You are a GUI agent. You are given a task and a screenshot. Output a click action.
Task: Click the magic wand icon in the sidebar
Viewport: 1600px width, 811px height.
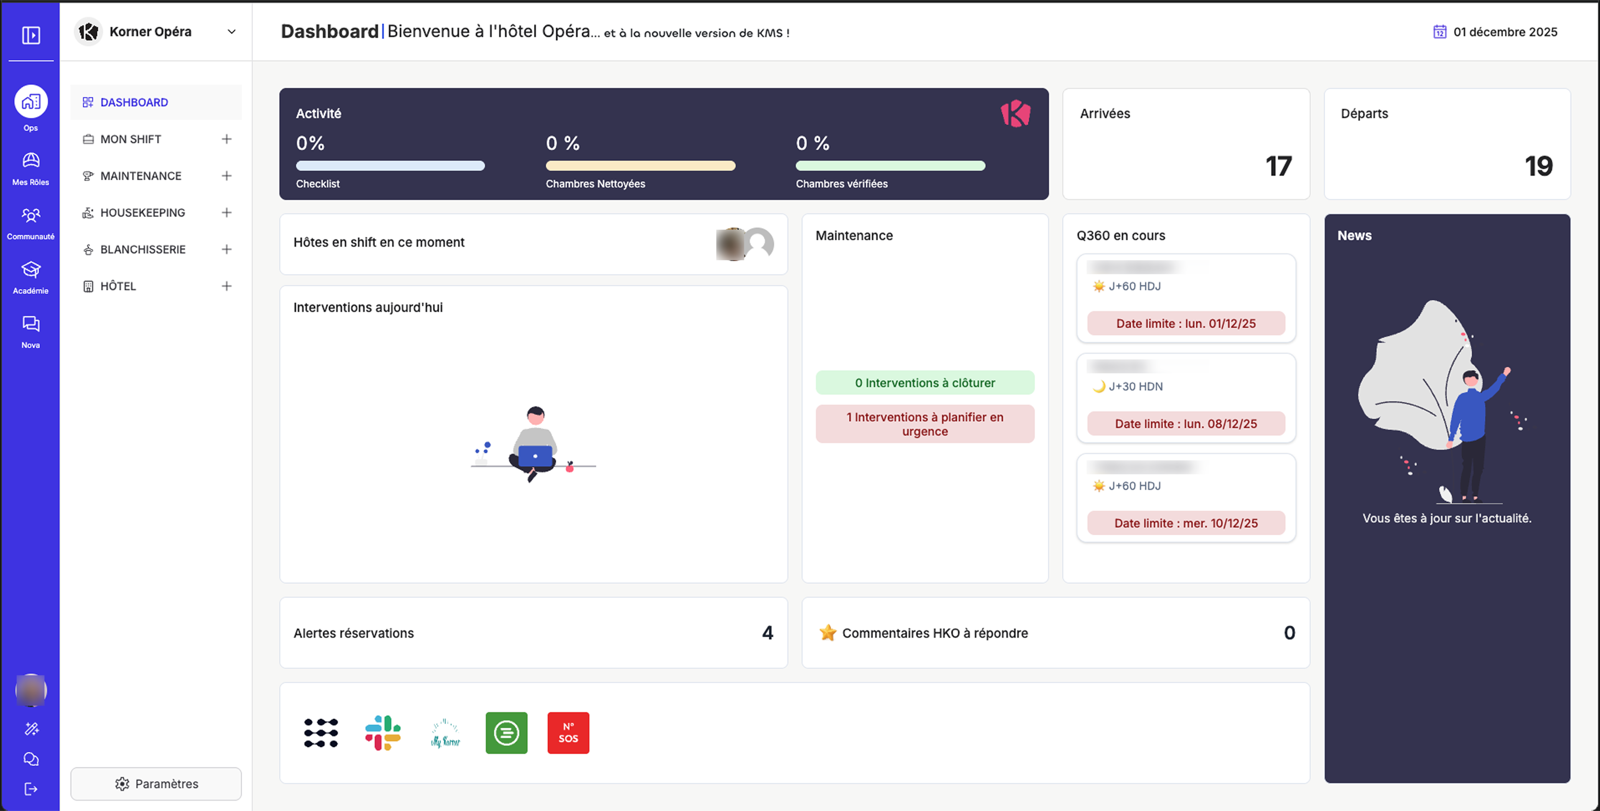[31, 729]
